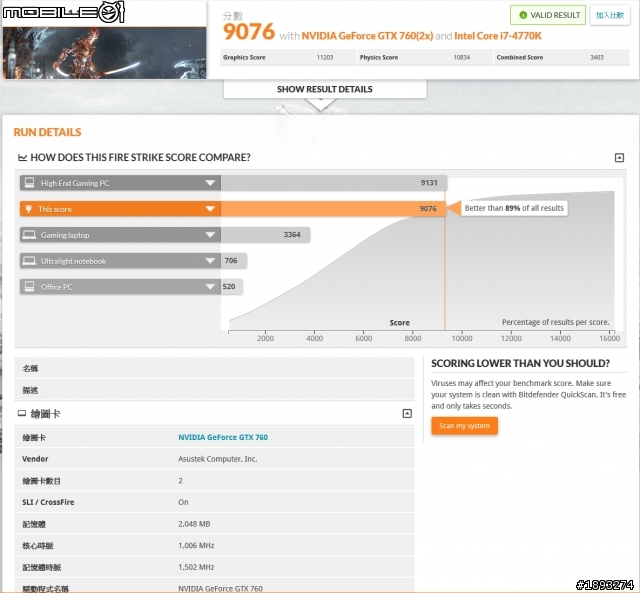Click the Graphics Score cell

(x=288, y=58)
